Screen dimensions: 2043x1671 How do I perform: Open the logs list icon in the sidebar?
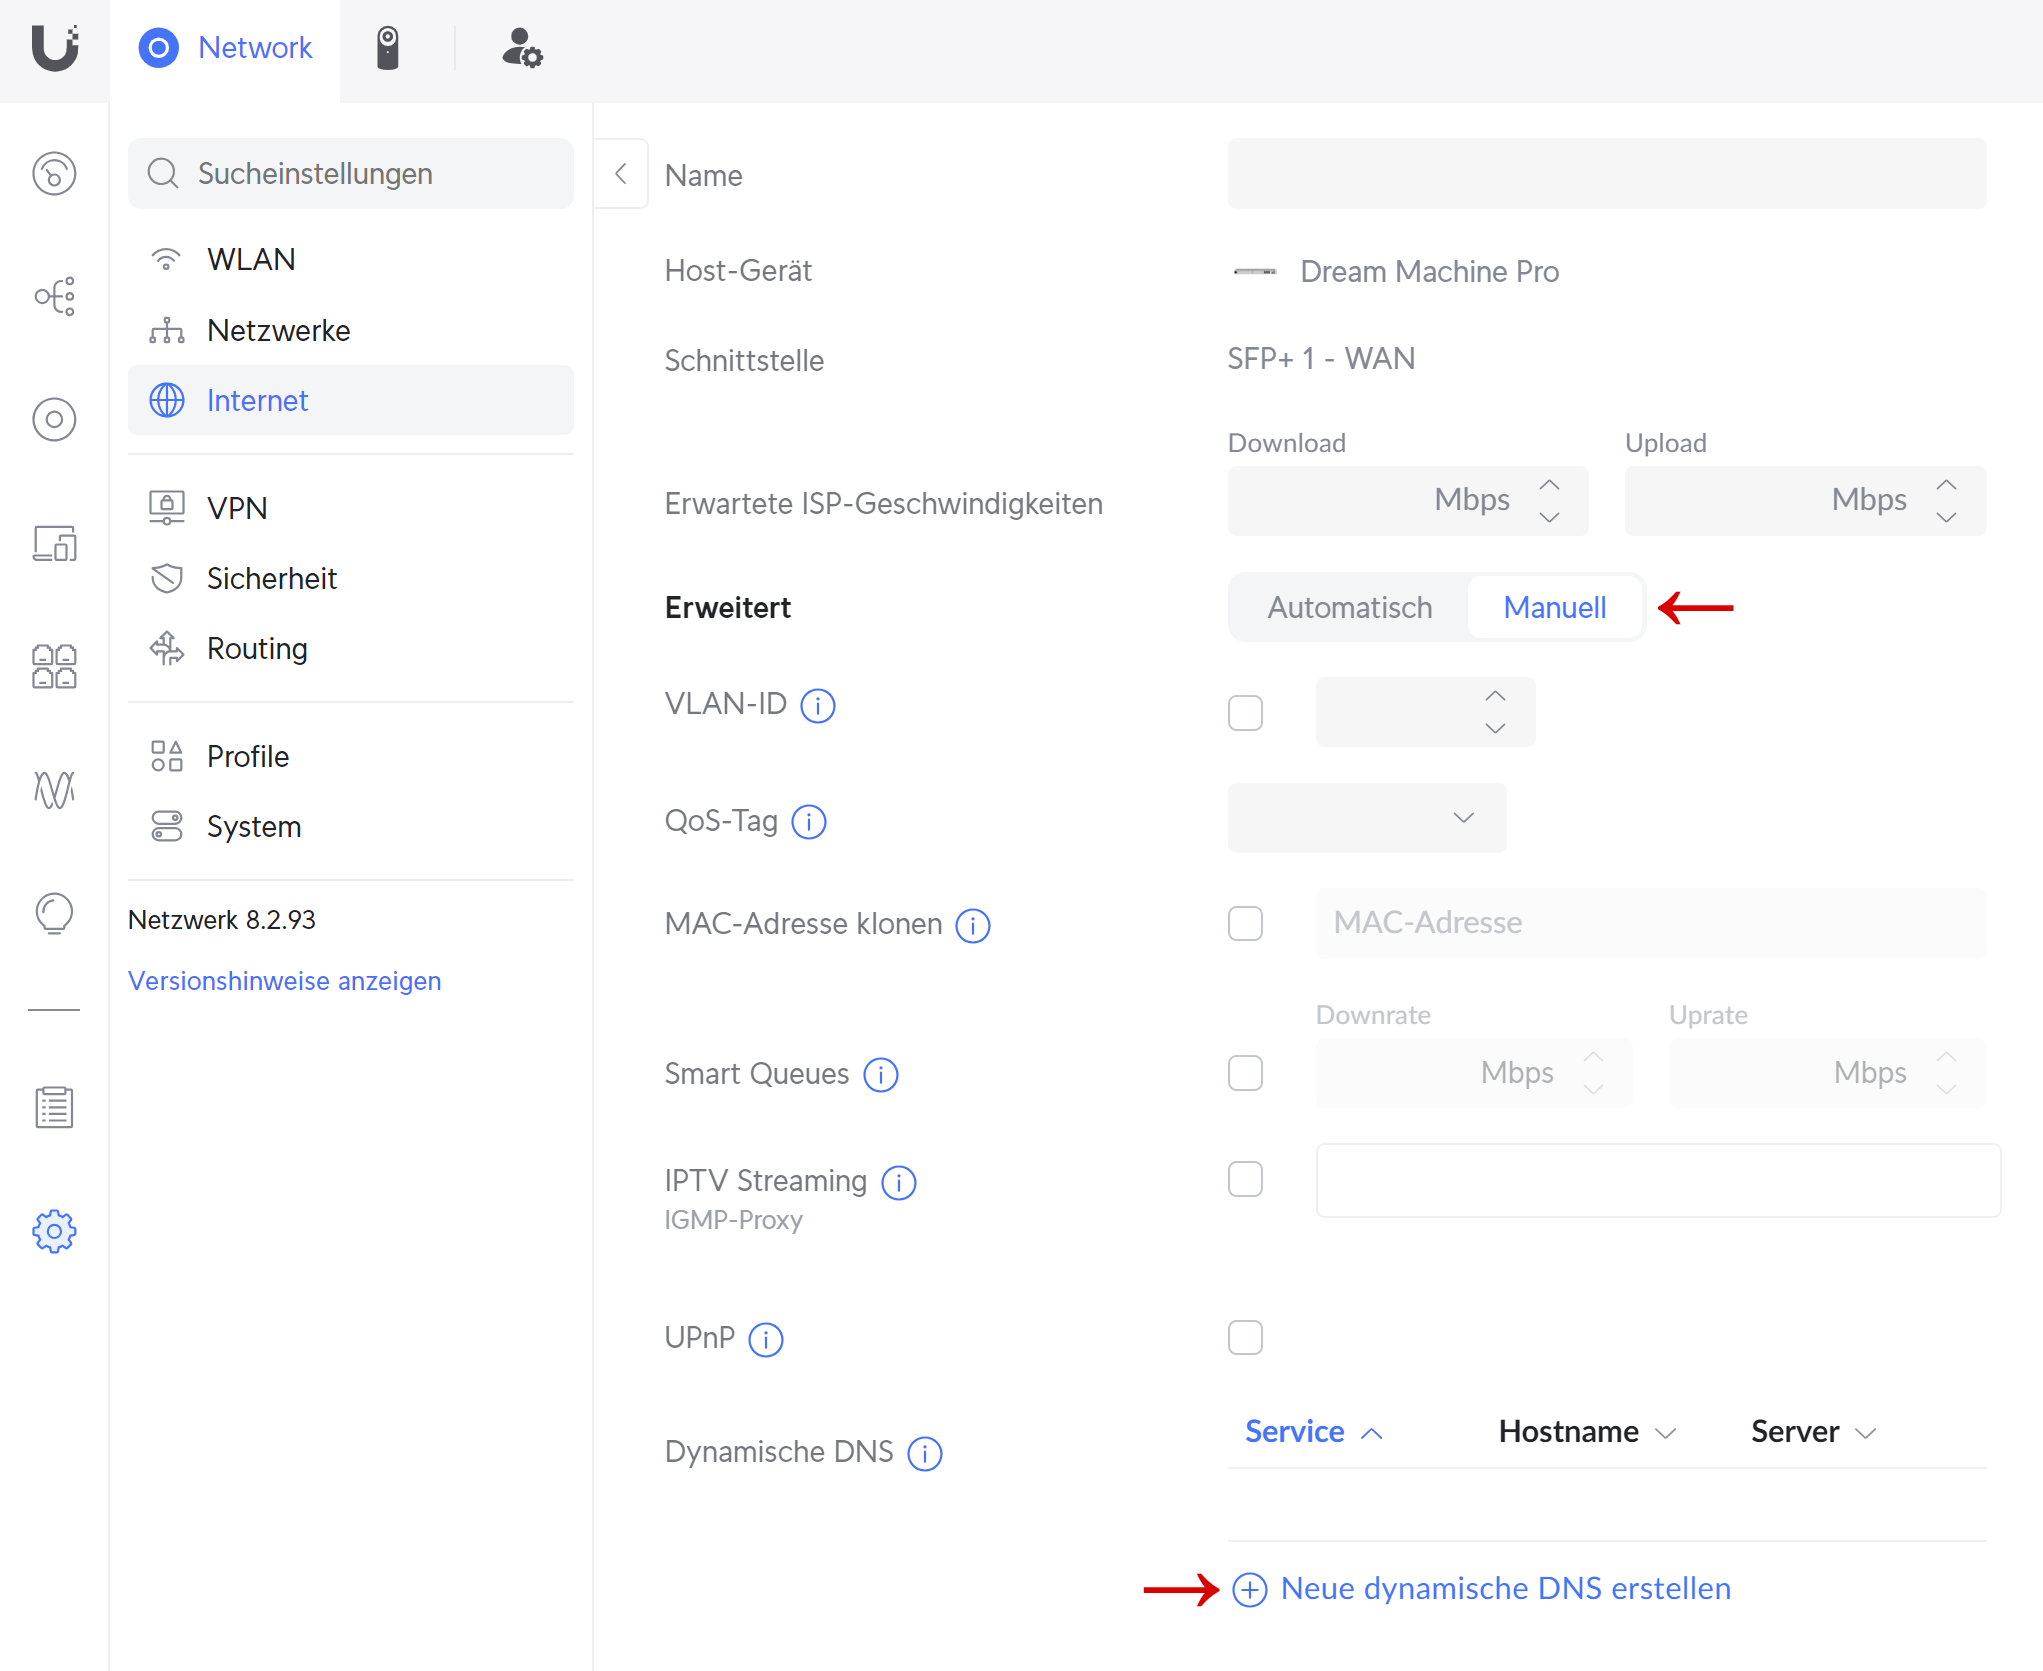(54, 1107)
